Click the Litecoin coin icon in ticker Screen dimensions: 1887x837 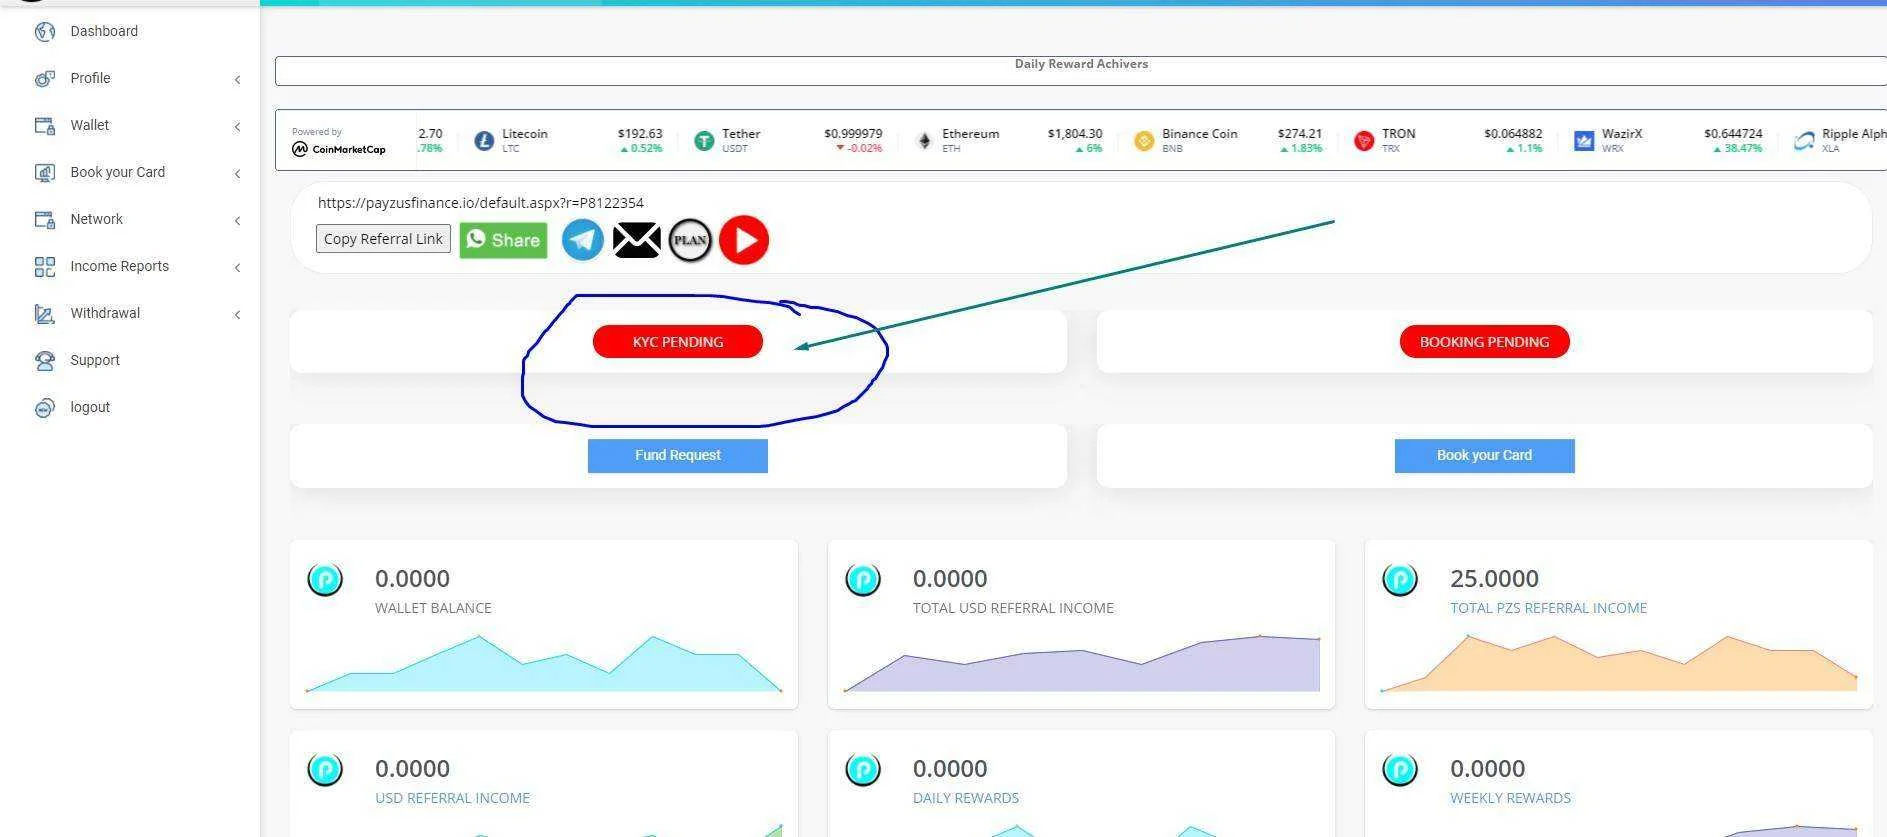click(484, 141)
